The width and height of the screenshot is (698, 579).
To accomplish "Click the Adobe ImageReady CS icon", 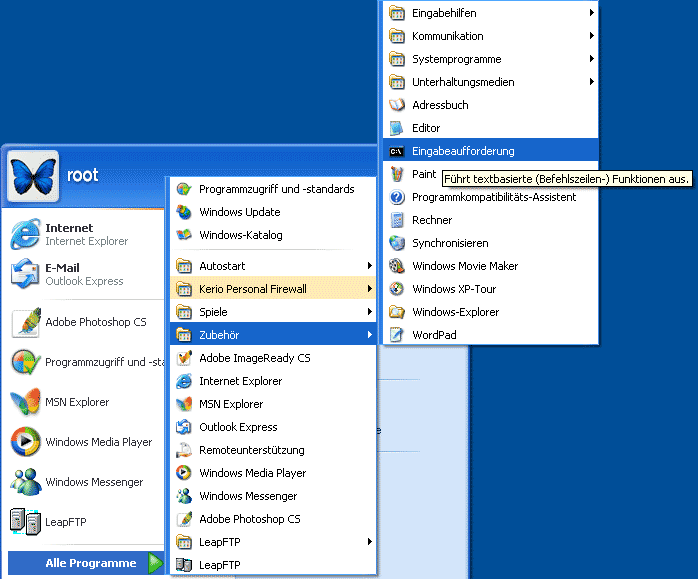I will (x=183, y=358).
